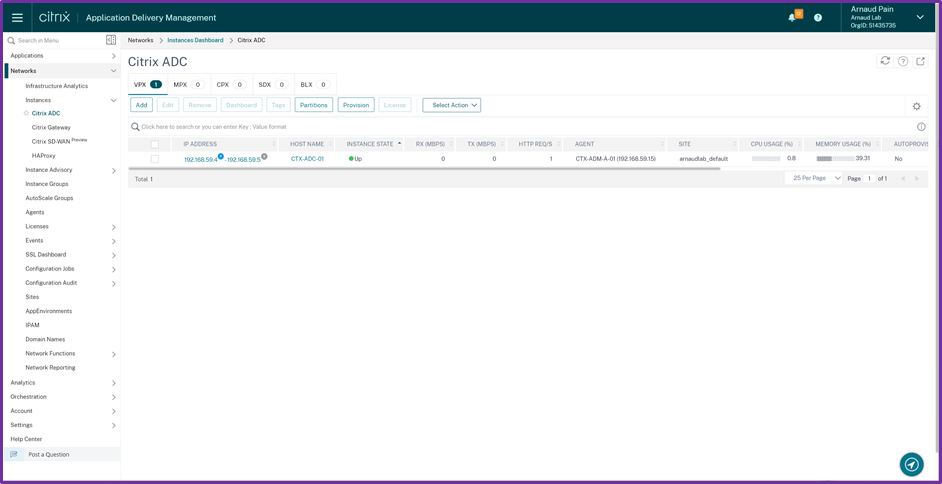Switch to the CPX tab
This screenshot has height=484, width=942.
231,85
